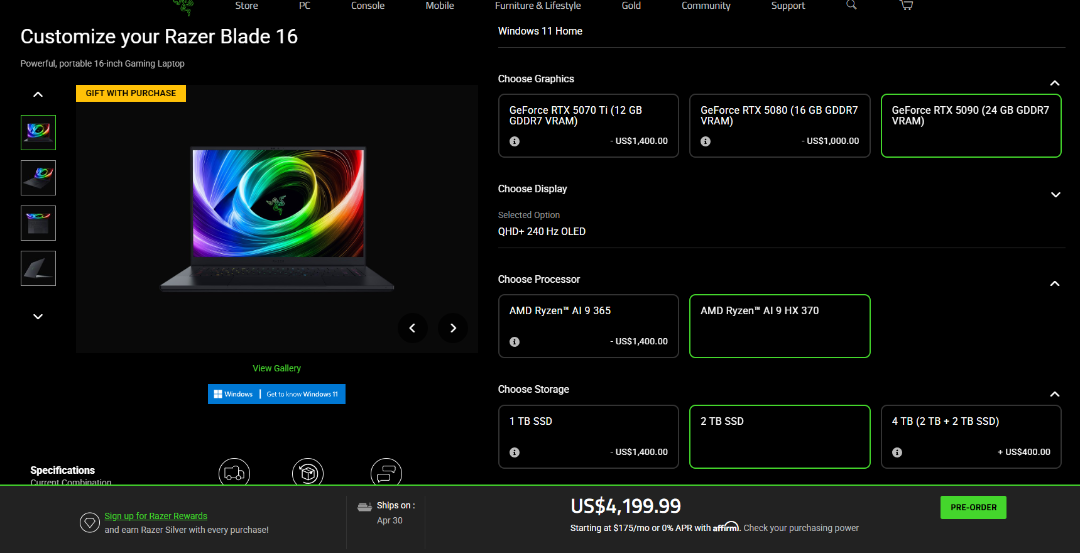Viewport: 1080px width, 553px height.
Task: Show previous thumbnails with up chevron
Action: pos(39,94)
